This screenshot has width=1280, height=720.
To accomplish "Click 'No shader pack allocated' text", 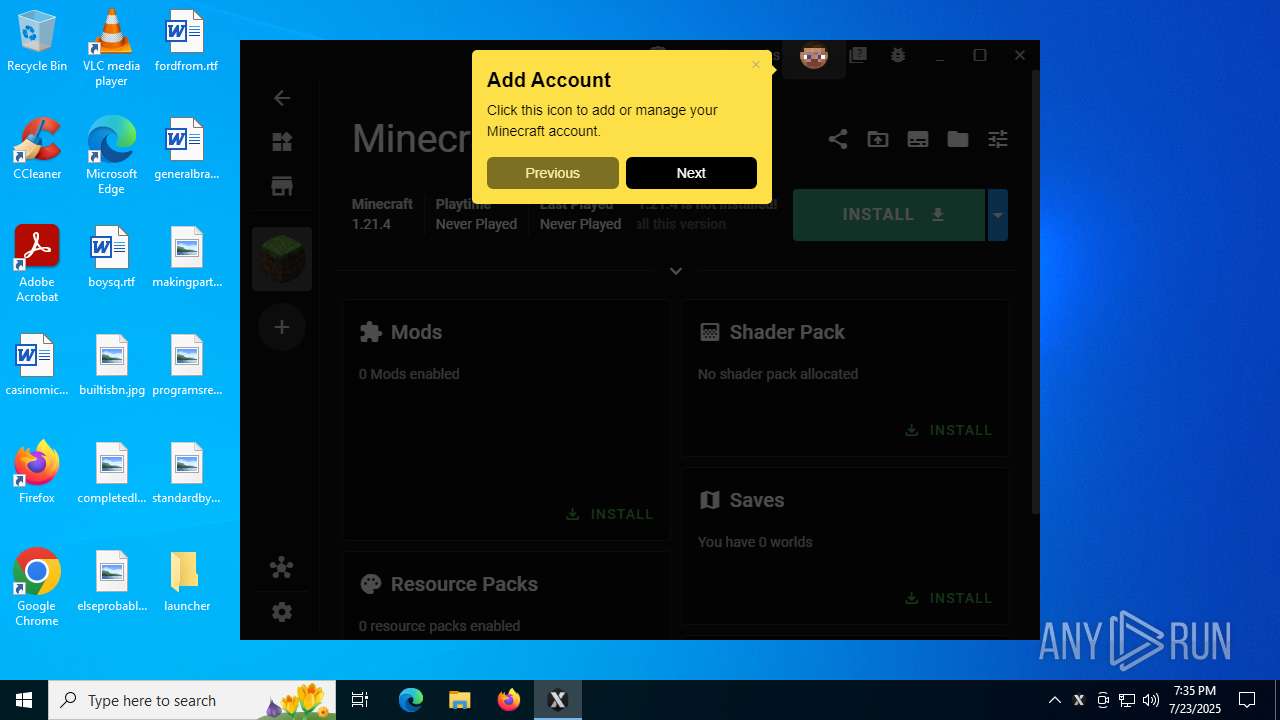I will 778,374.
